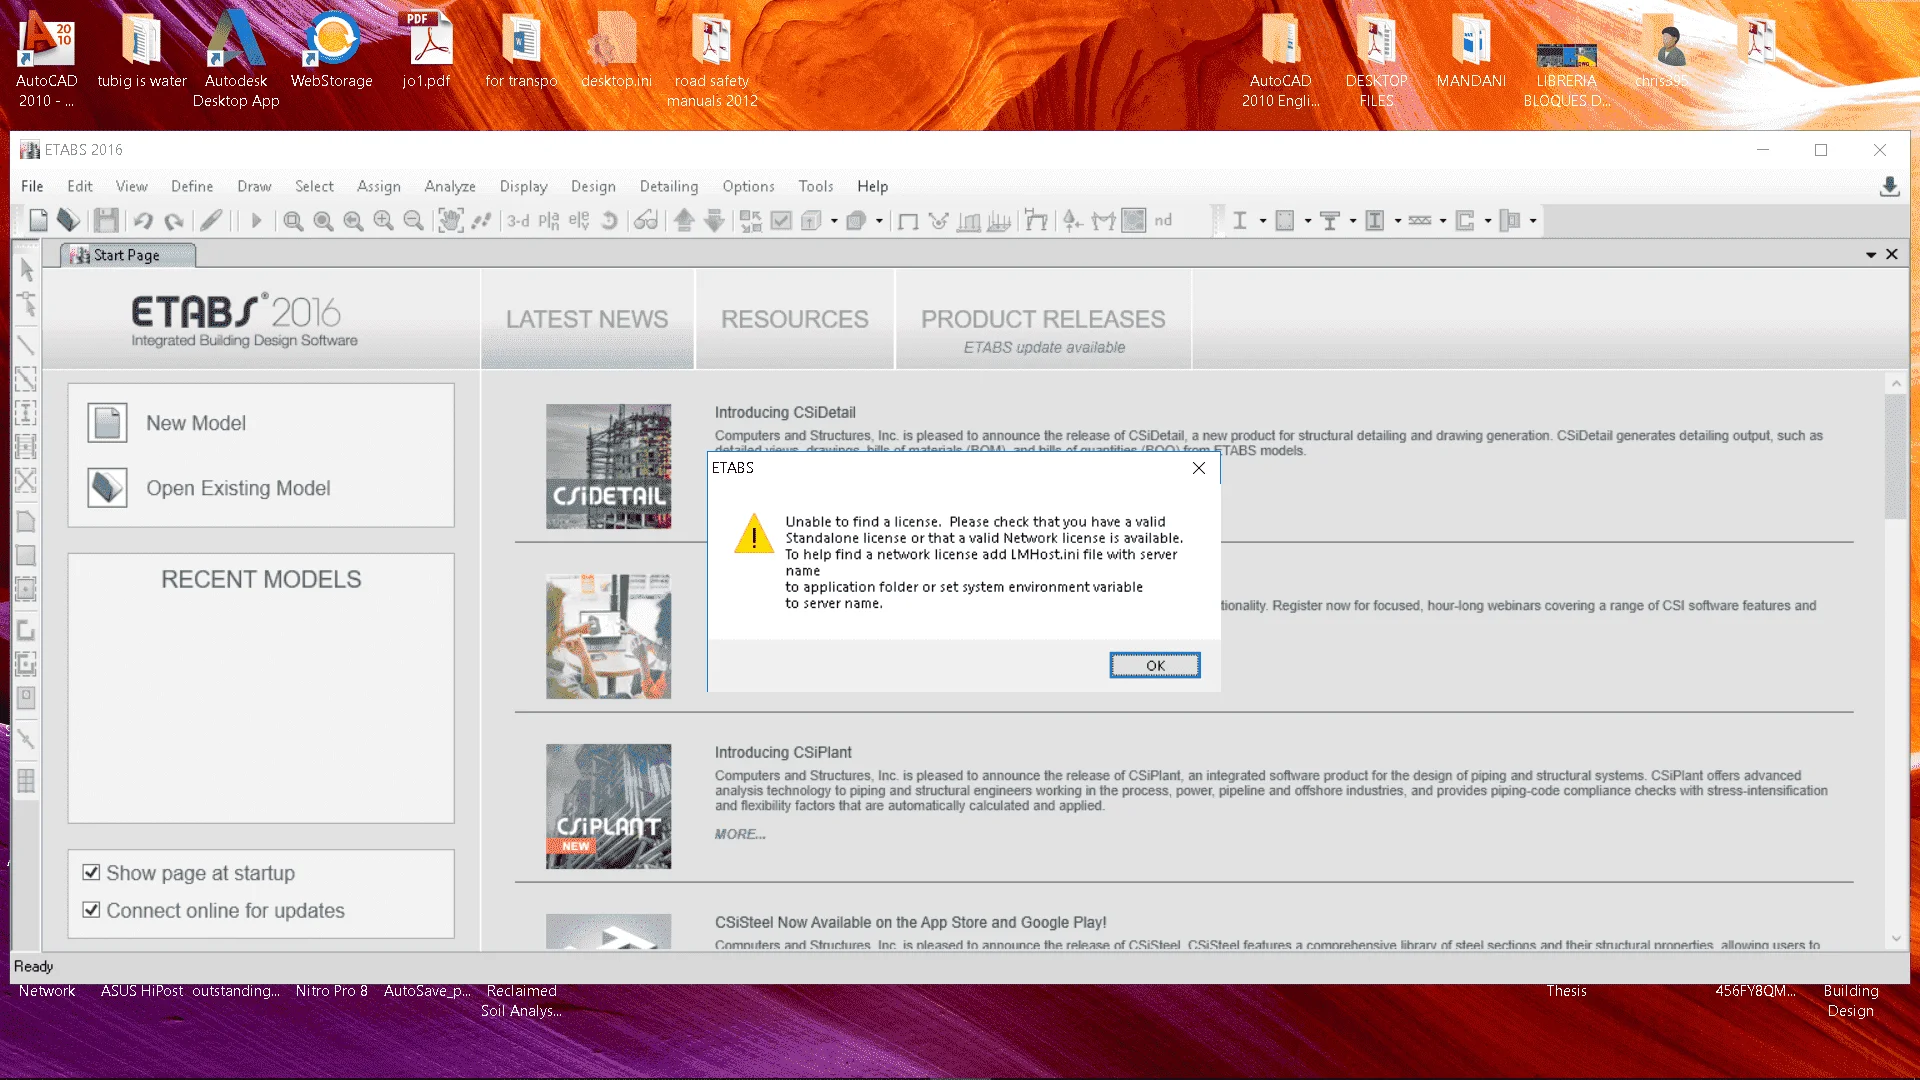Image resolution: width=1920 pixels, height=1080 pixels.
Task: Click the Plan view toolbar icon
Action: [549, 221]
